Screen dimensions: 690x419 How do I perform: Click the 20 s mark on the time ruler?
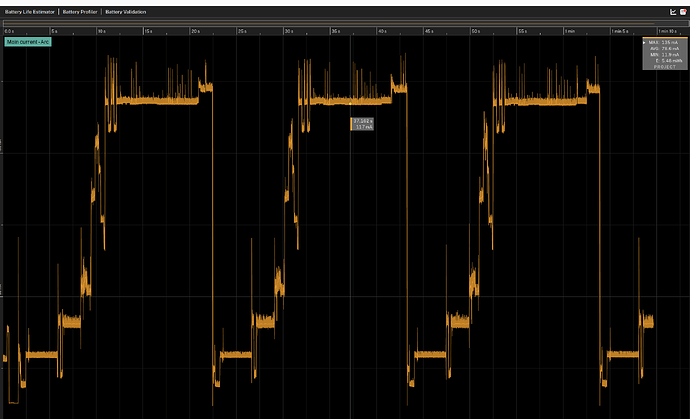(x=196, y=31)
